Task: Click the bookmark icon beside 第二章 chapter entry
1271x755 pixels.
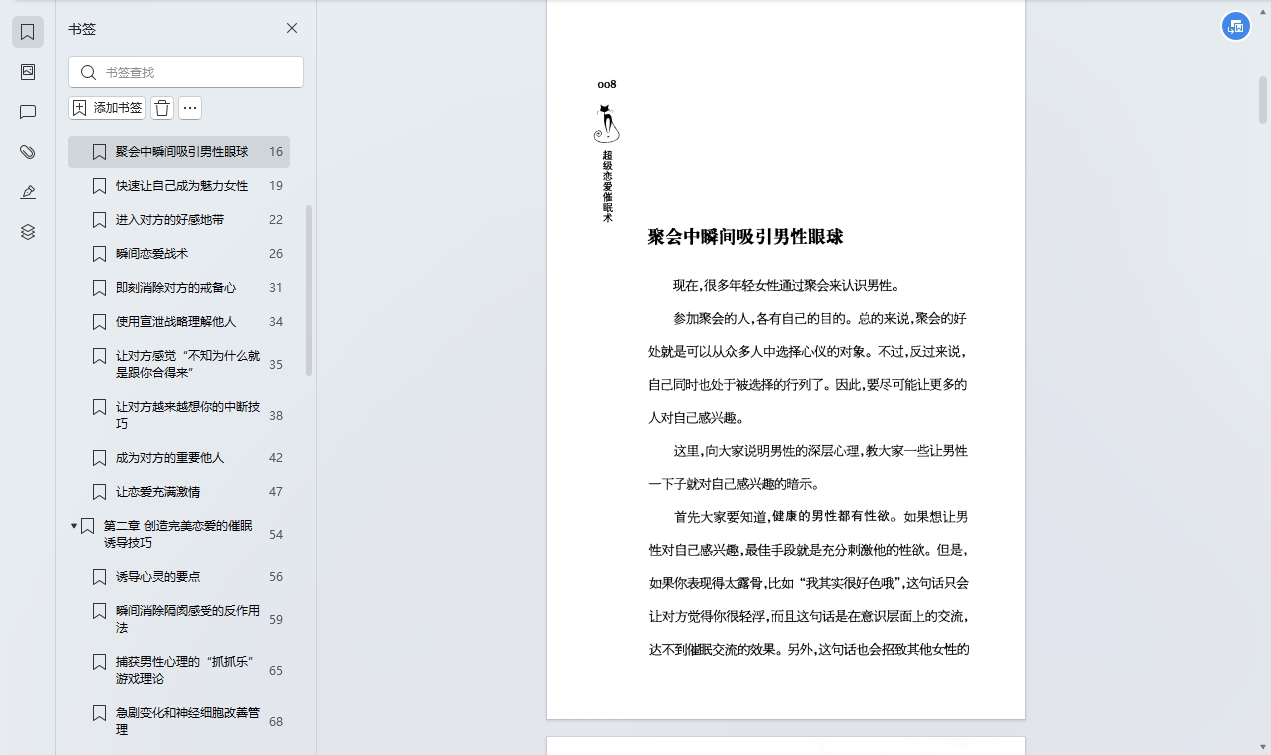Action: pos(87,526)
